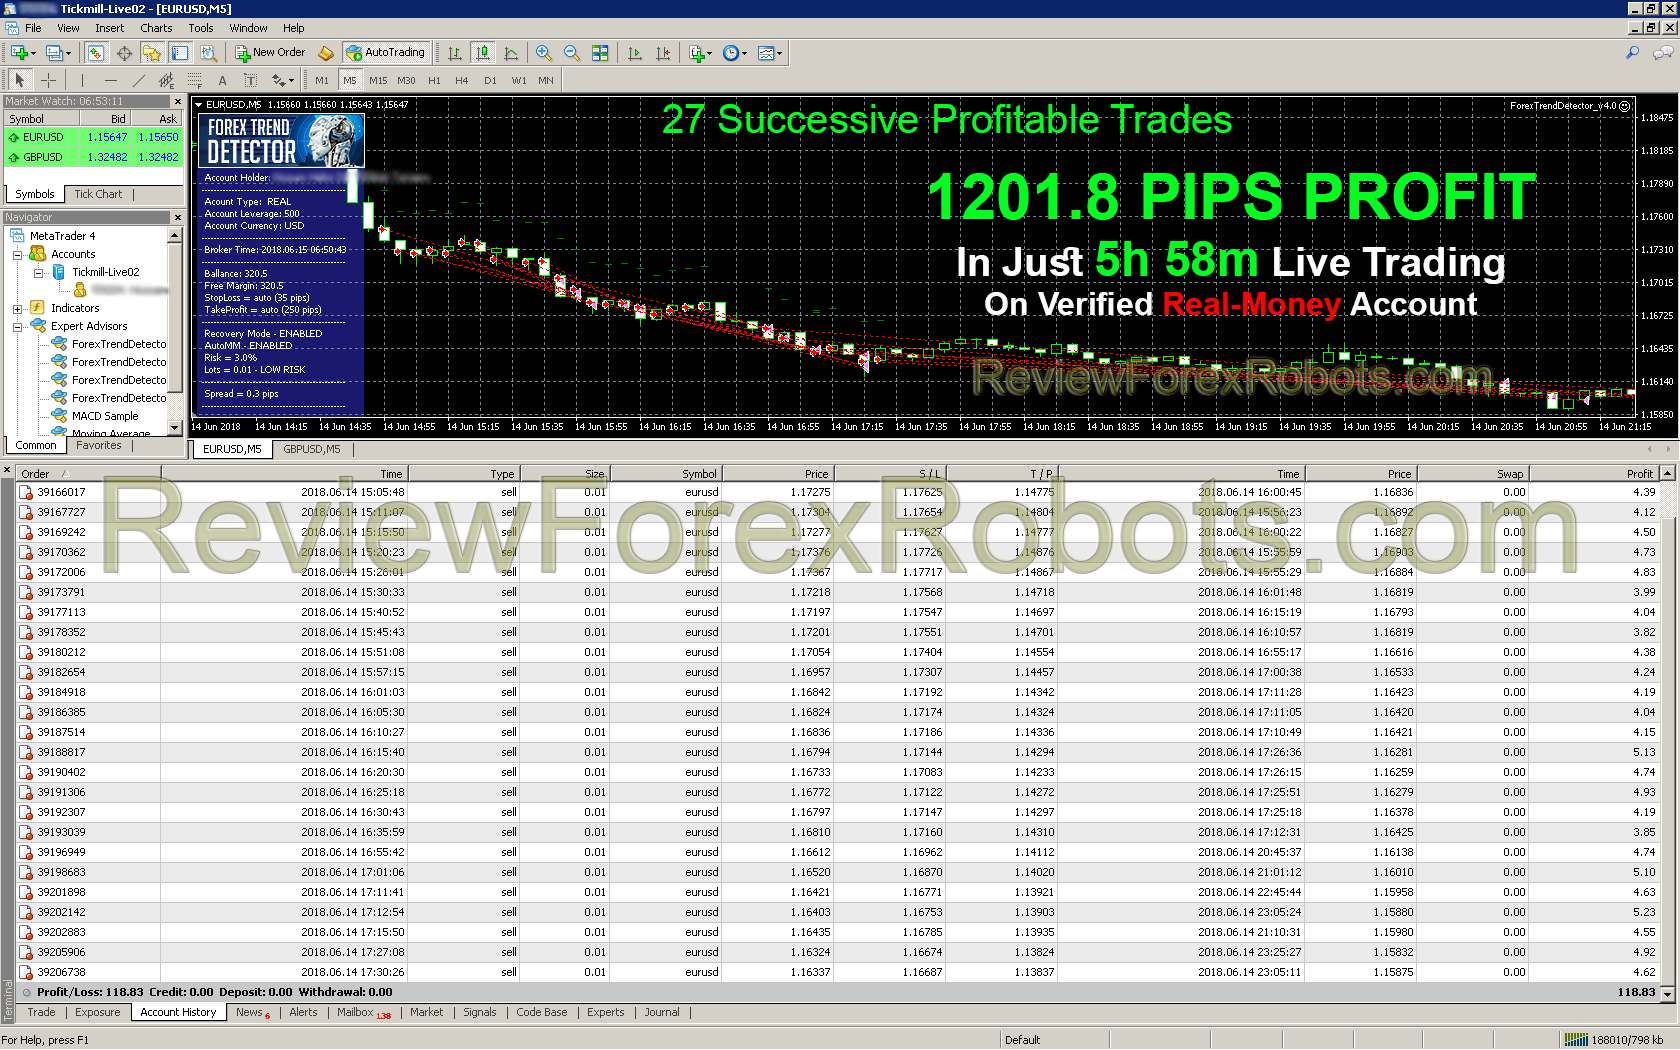Click the Indicators list toolbar icon
1680x1050 pixels.
click(x=697, y=53)
